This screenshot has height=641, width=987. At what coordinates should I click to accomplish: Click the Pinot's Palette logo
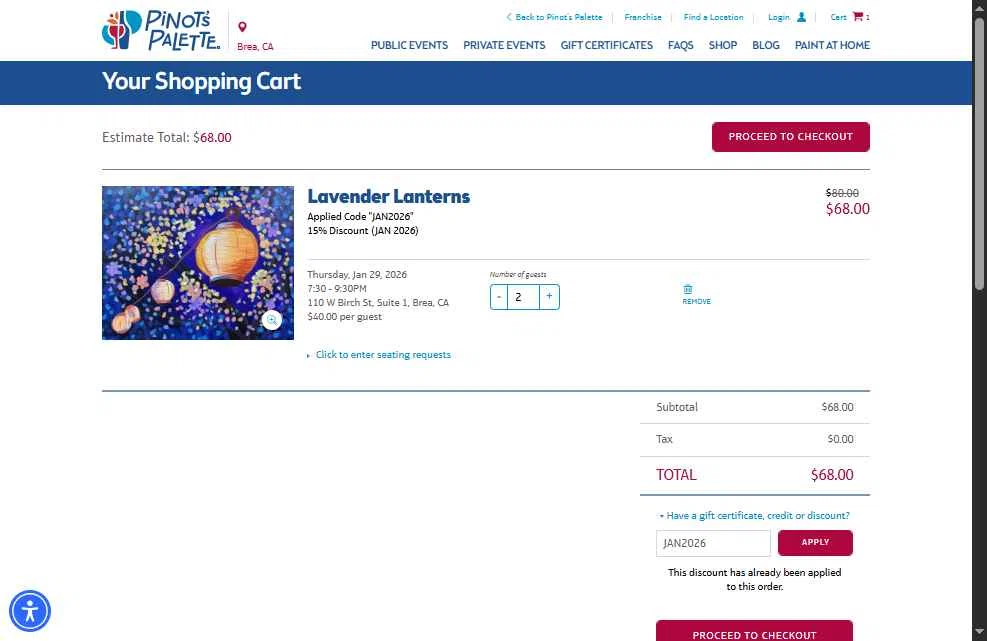pyautogui.click(x=161, y=30)
